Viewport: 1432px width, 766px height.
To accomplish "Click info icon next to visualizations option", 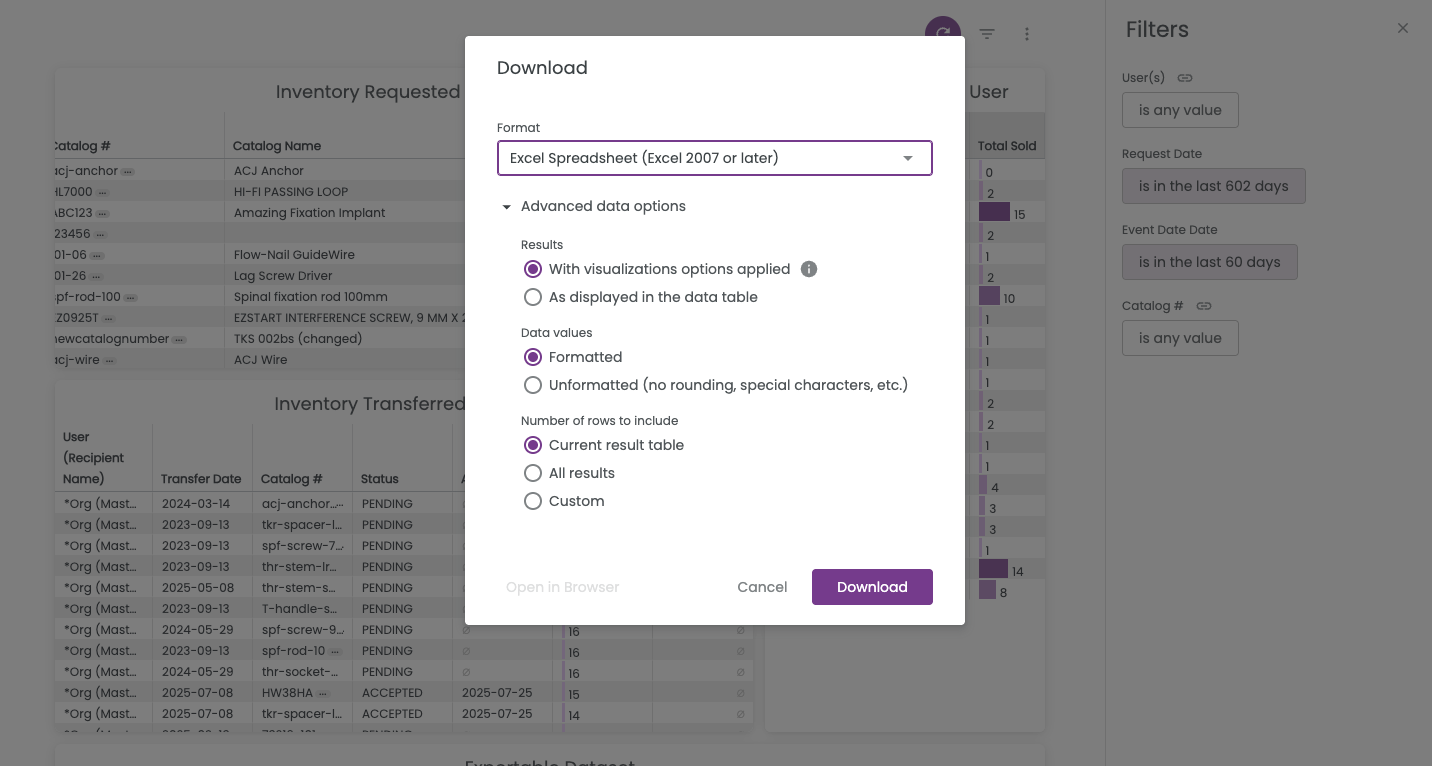I will pyautogui.click(x=809, y=269).
